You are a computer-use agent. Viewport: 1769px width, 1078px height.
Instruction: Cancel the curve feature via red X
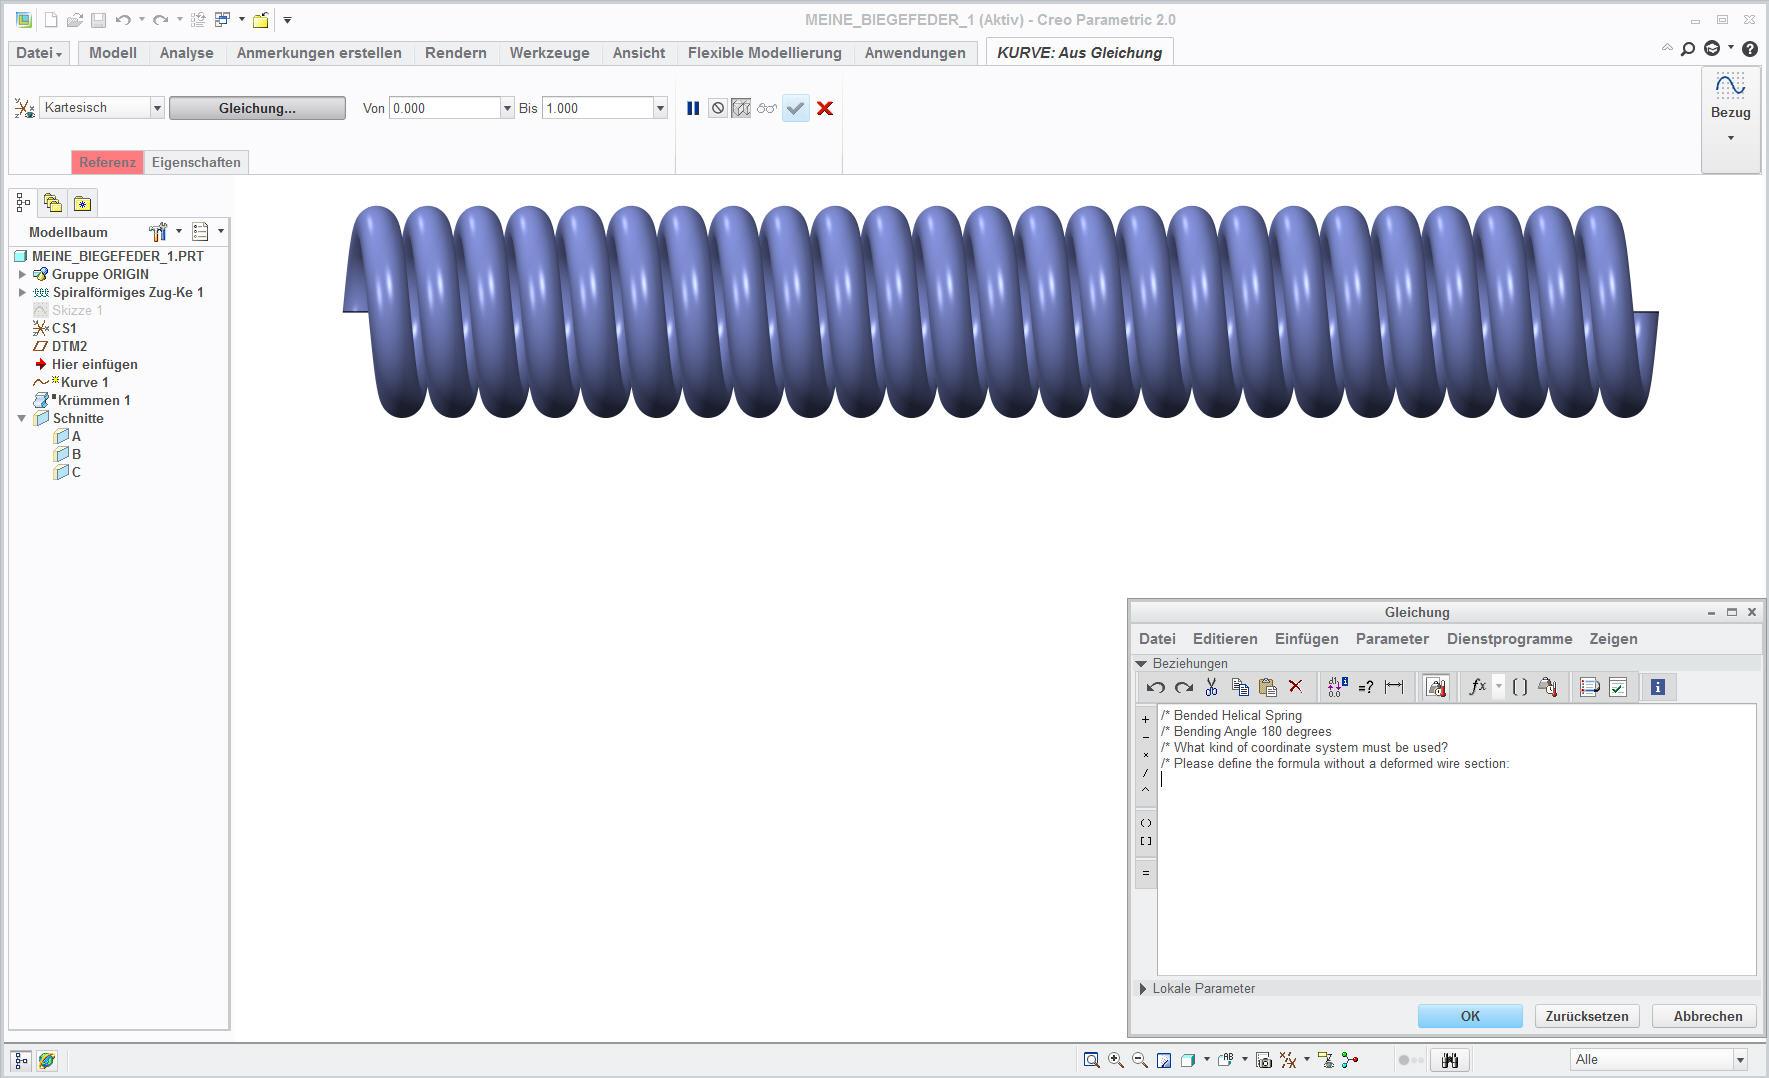pos(824,108)
